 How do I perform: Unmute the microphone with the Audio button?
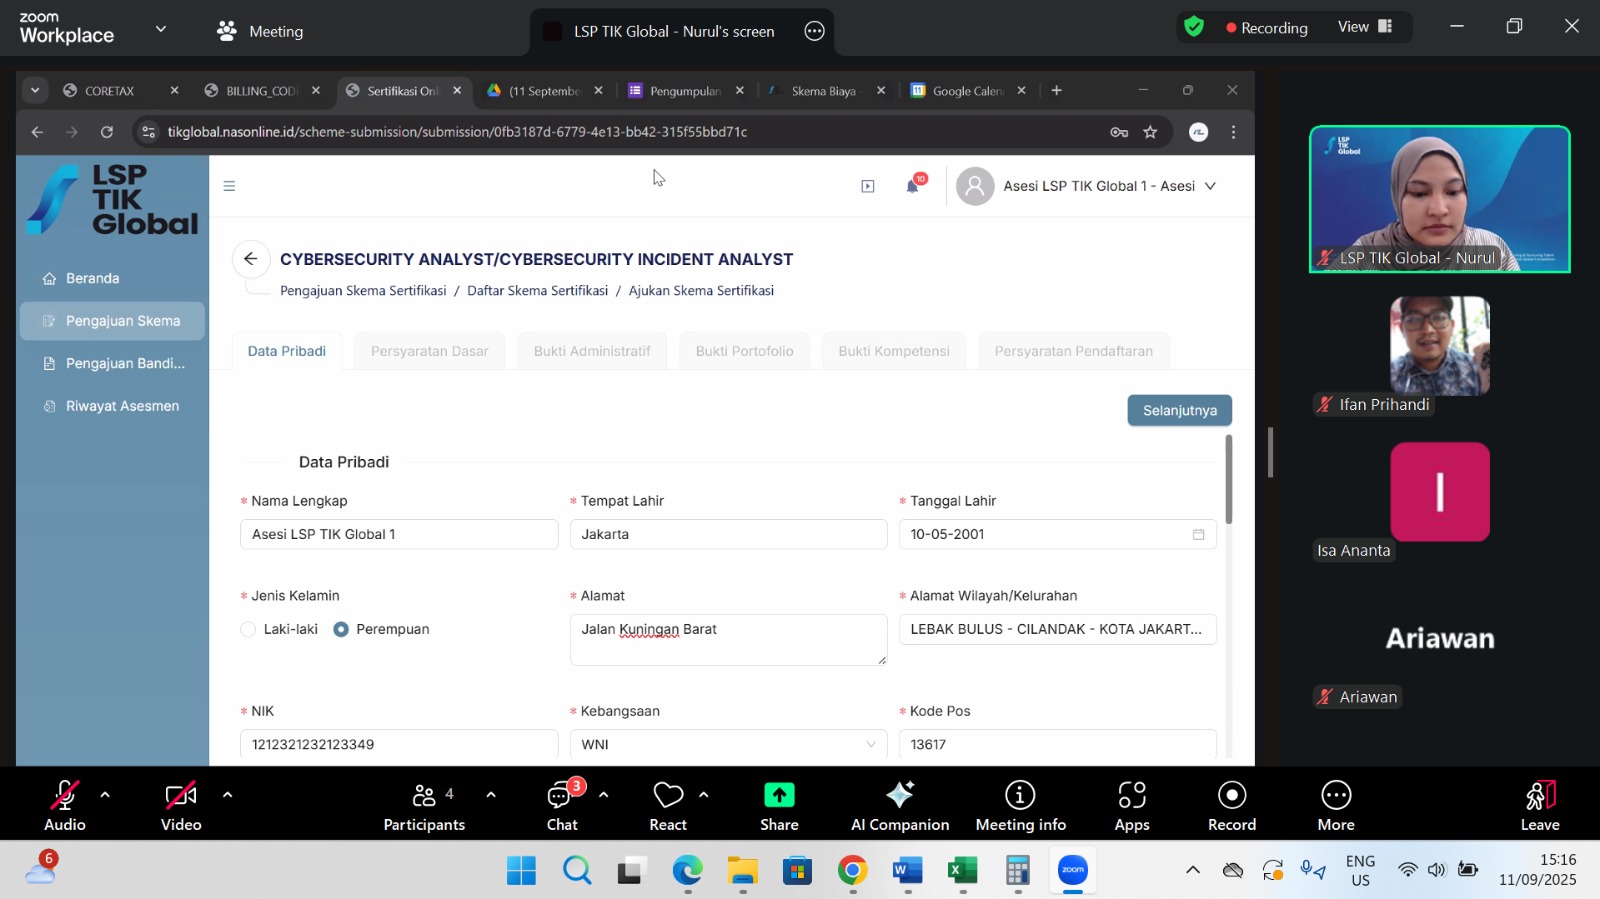(64, 797)
